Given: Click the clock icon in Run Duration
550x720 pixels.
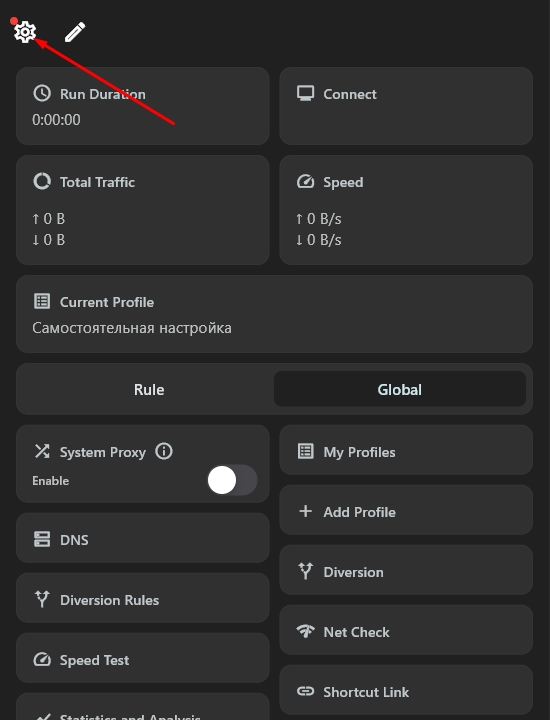Looking at the screenshot, I should tap(42, 93).
